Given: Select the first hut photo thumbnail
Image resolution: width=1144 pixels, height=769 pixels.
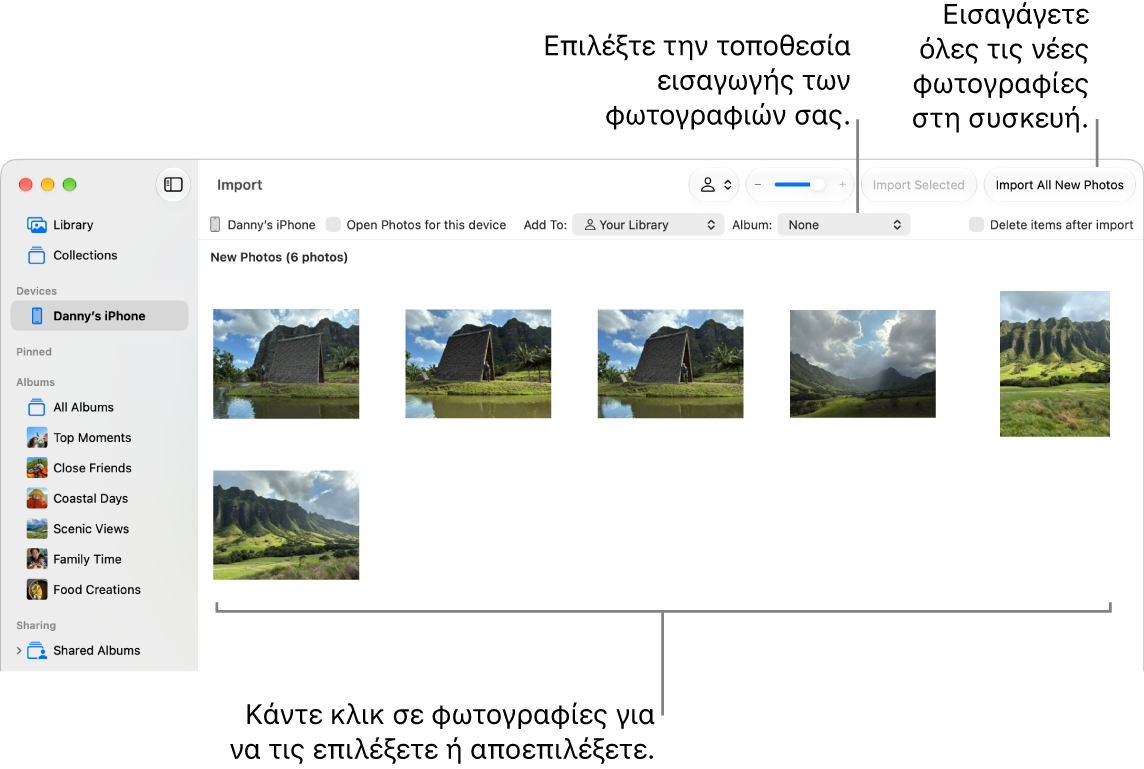Looking at the screenshot, I should 286,364.
